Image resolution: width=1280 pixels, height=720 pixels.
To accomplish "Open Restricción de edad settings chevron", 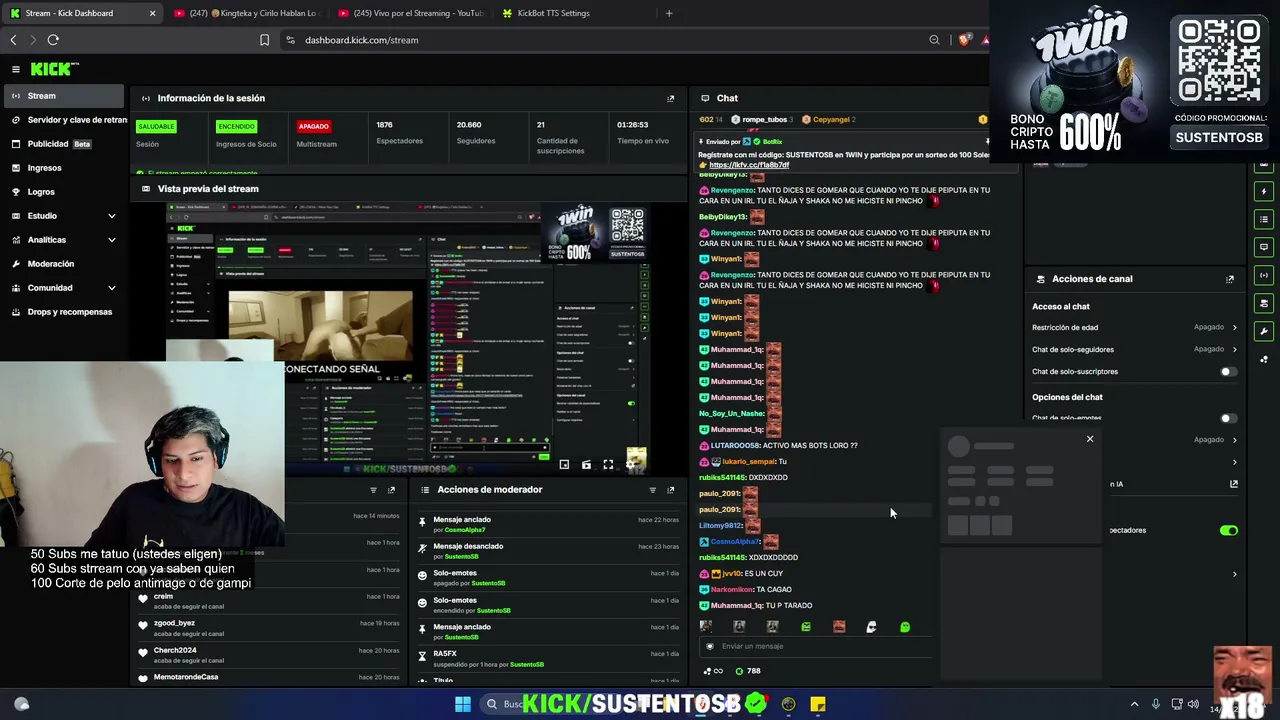I will coord(1234,327).
